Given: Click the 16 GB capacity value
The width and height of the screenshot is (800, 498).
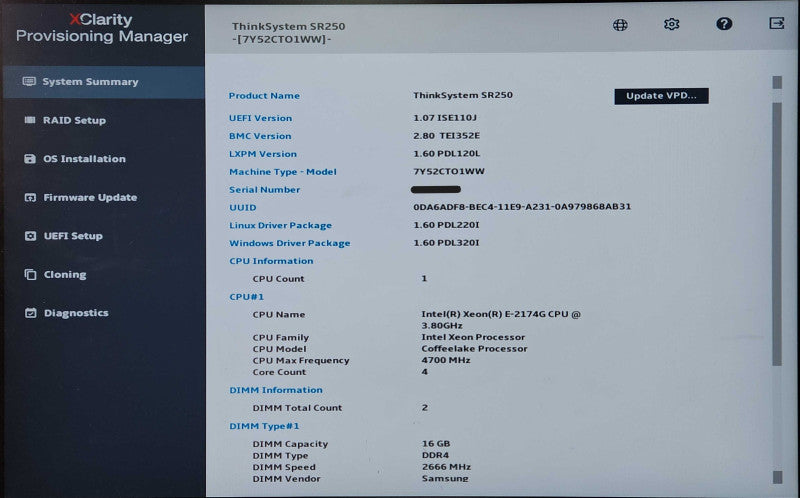Looking at the screenshot, I should pyautogui.click(x=436, y=443).
